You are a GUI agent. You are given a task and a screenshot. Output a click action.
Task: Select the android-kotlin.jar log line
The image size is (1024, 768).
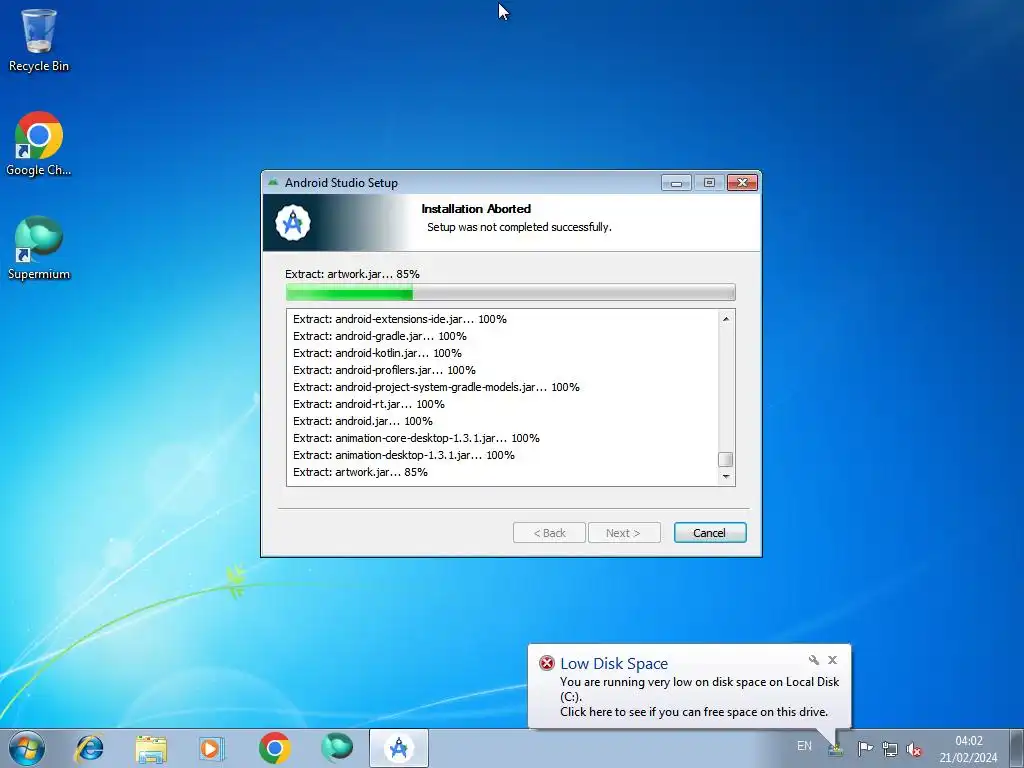(x=377, y=353)
